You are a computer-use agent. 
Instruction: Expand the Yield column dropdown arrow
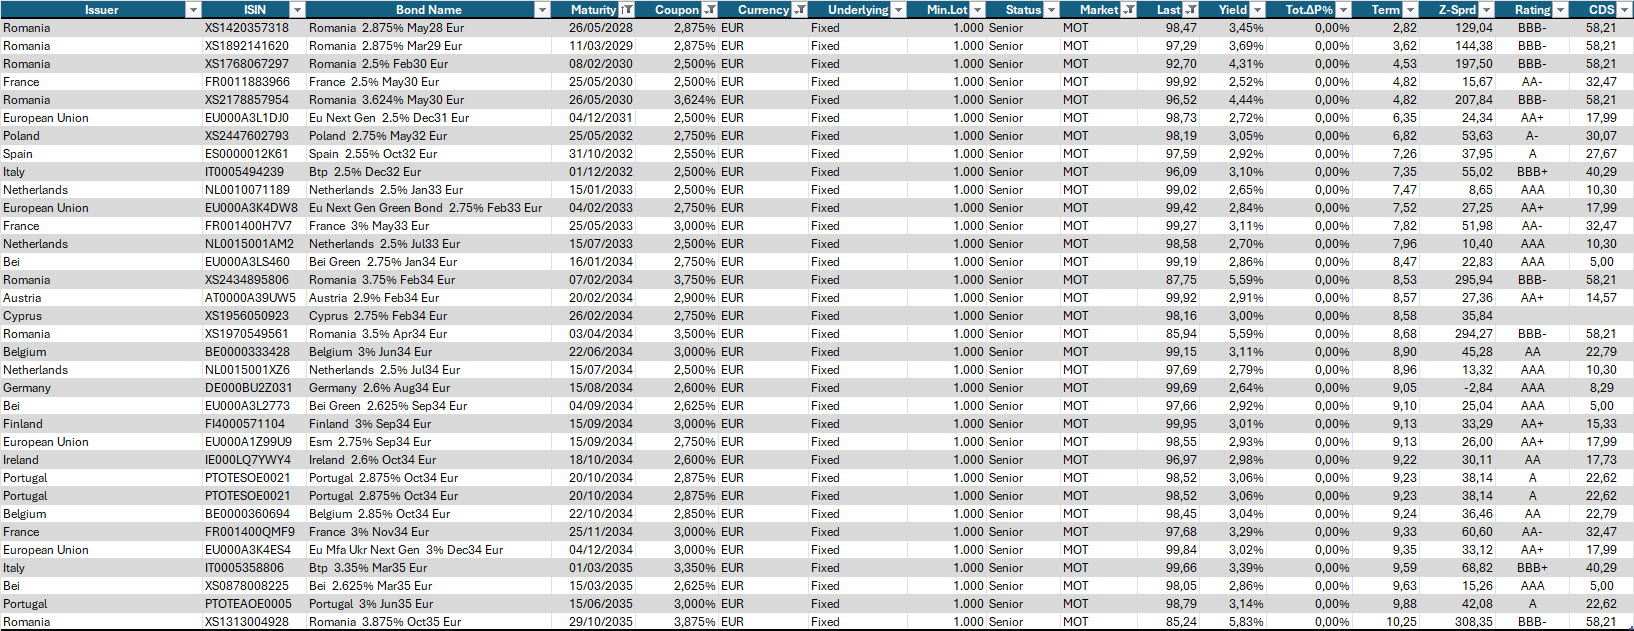(x=1258, y=10)
